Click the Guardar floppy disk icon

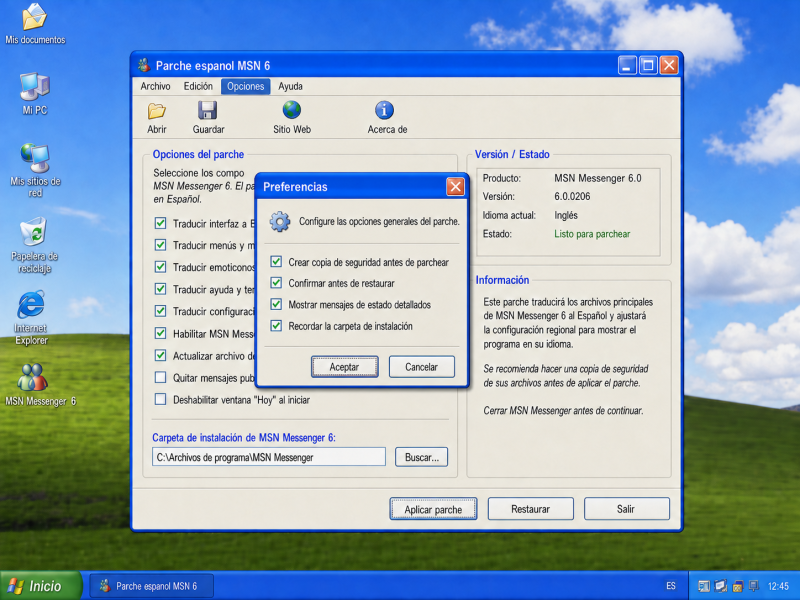pyautogui.click(x=208, y=110)
